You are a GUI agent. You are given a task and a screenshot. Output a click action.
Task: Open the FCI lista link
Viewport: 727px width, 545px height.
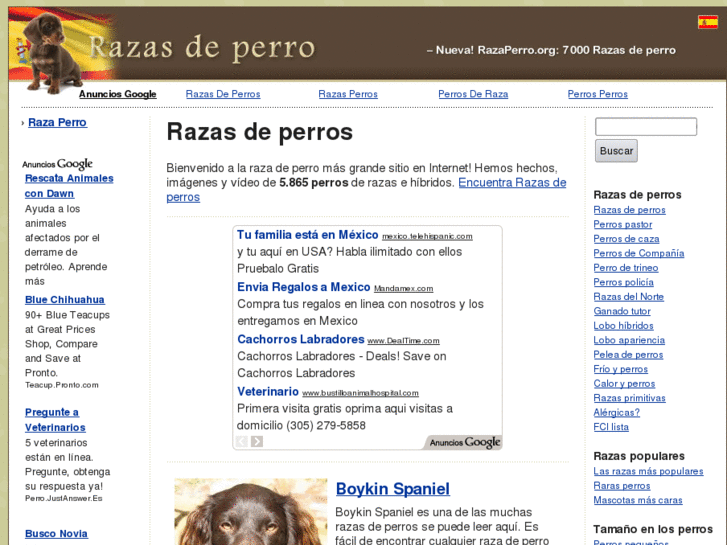pyautogui.click(x=611, y=427)
